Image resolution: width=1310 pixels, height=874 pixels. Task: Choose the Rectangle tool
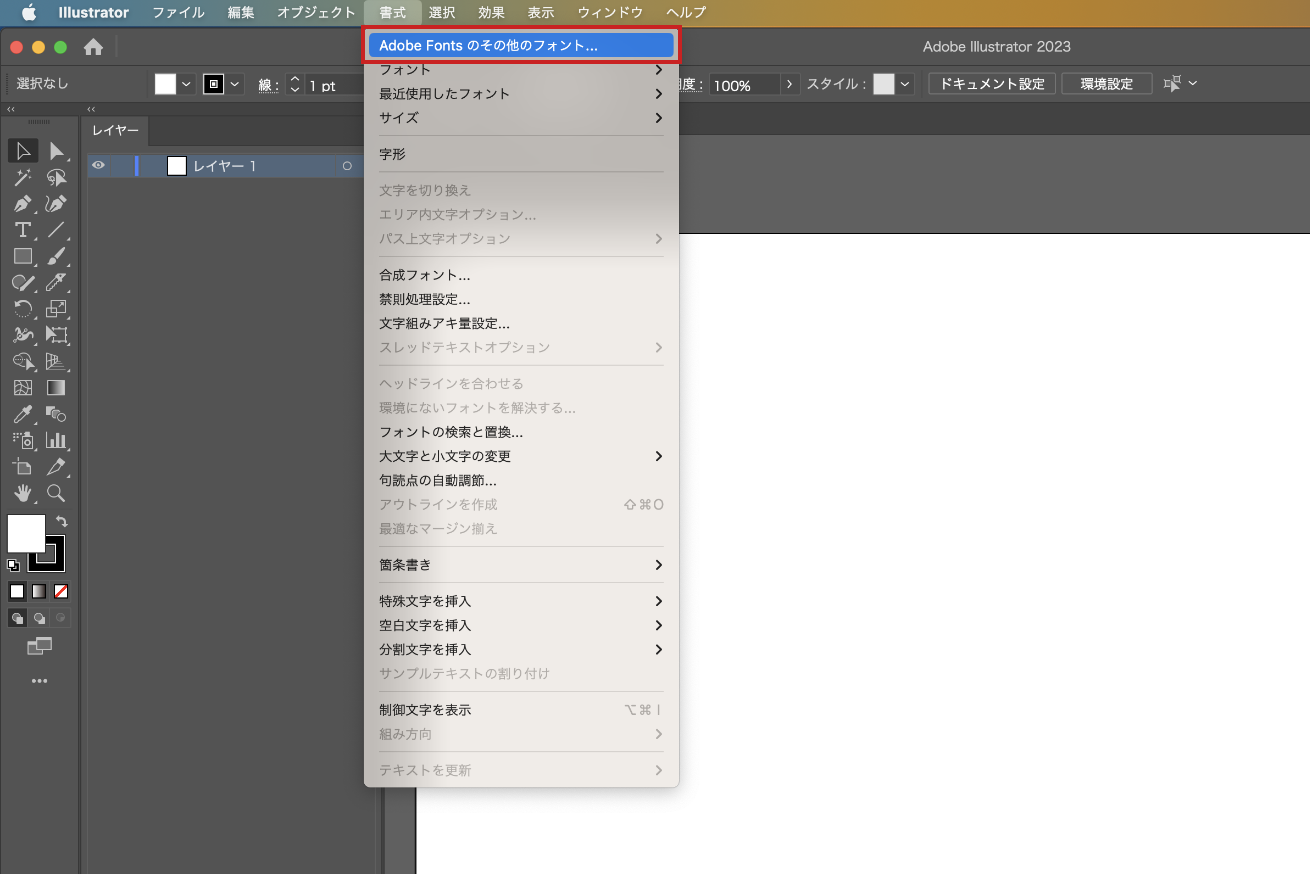22,257
